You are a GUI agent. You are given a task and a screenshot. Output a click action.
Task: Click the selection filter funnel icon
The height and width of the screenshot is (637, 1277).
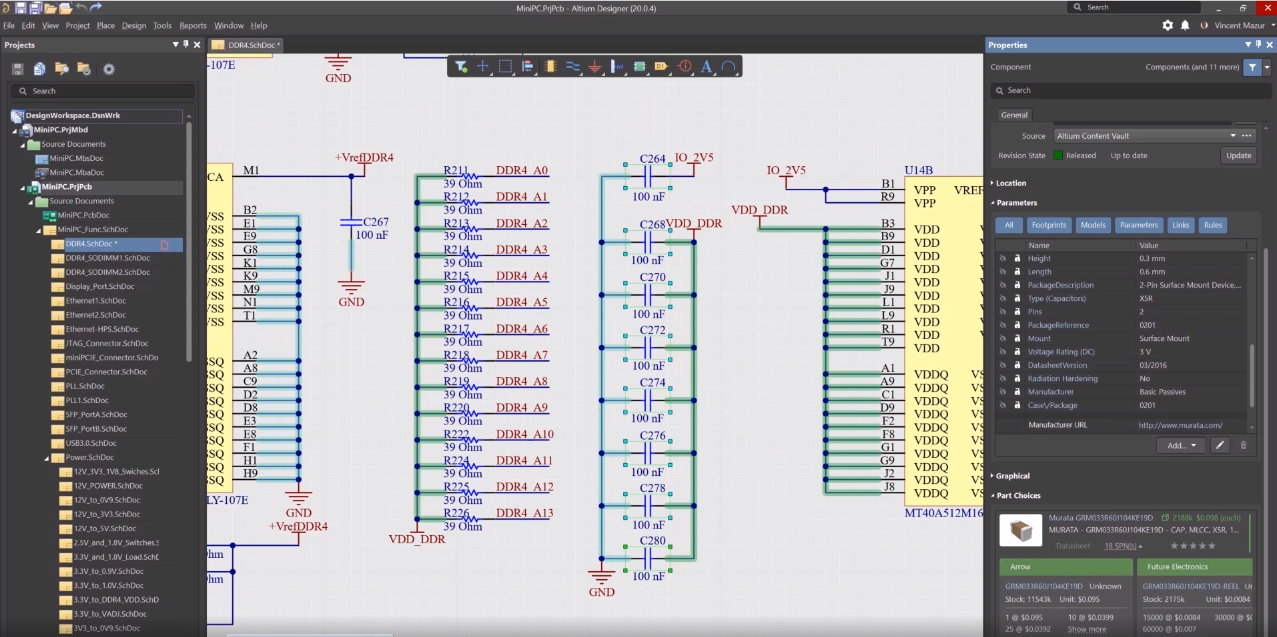(461, 67)
